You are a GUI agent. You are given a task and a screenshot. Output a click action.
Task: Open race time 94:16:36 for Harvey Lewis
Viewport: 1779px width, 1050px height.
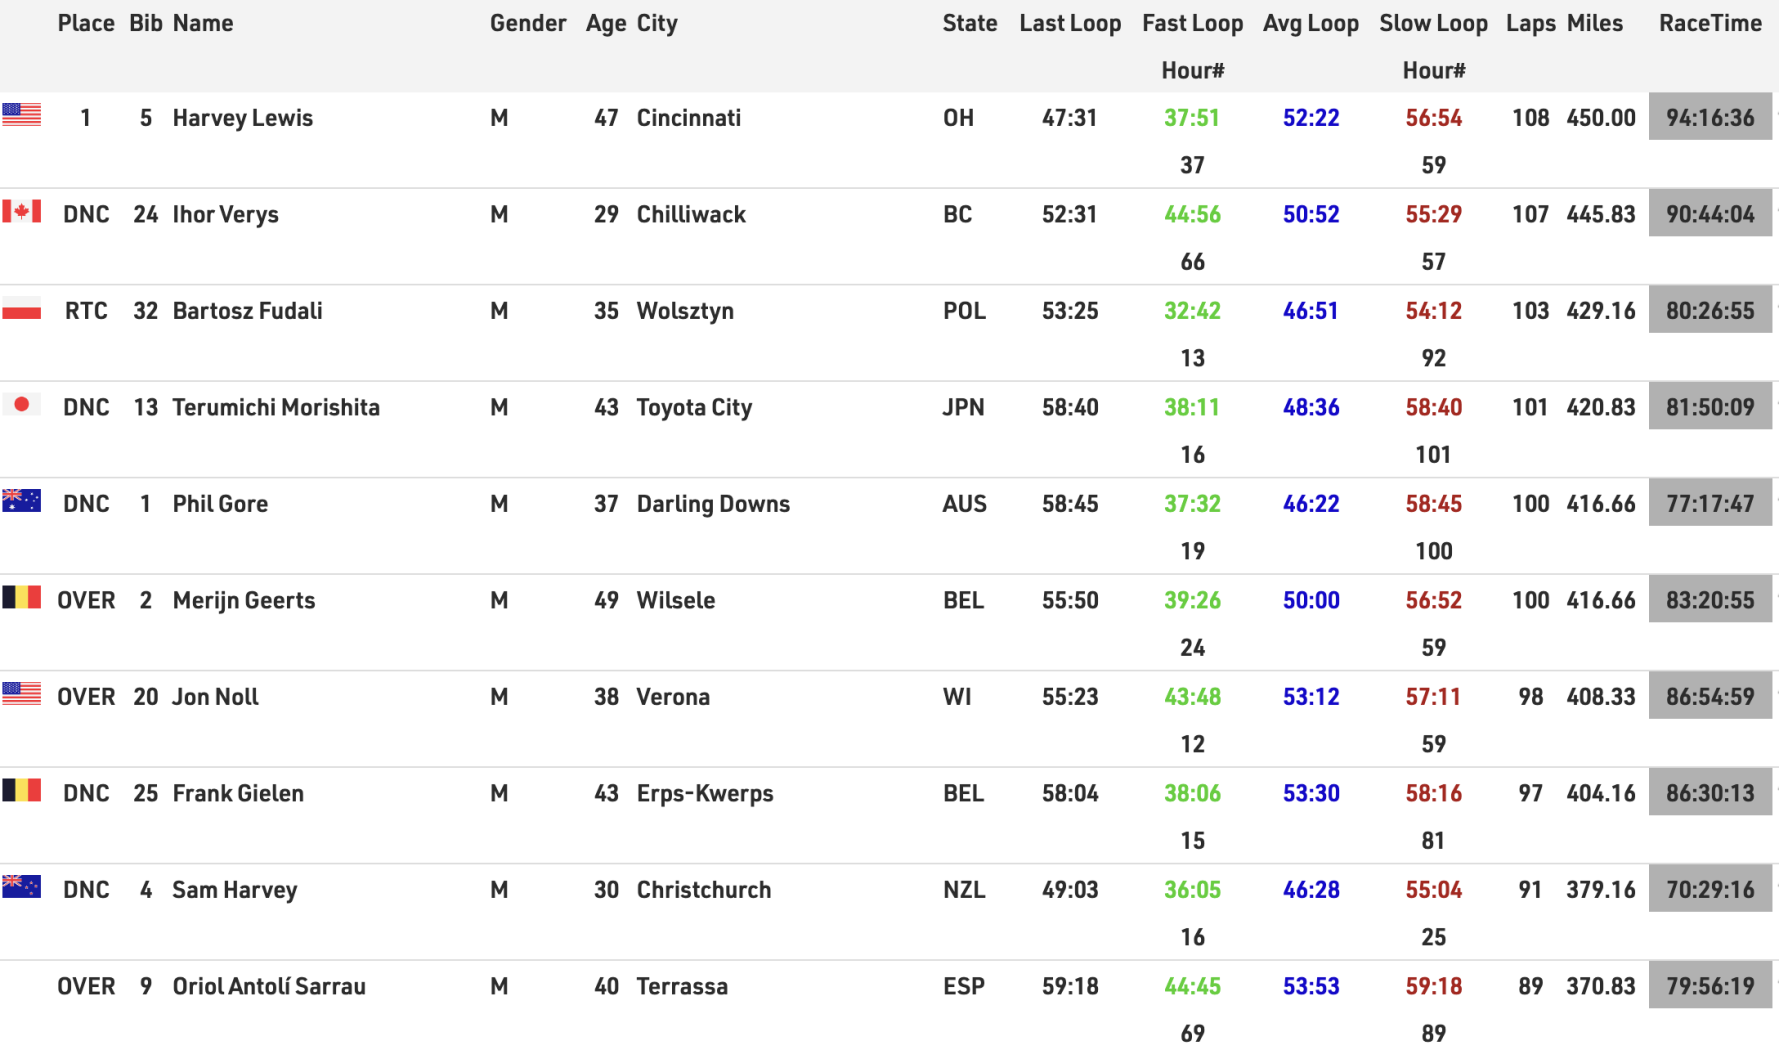1710,117
